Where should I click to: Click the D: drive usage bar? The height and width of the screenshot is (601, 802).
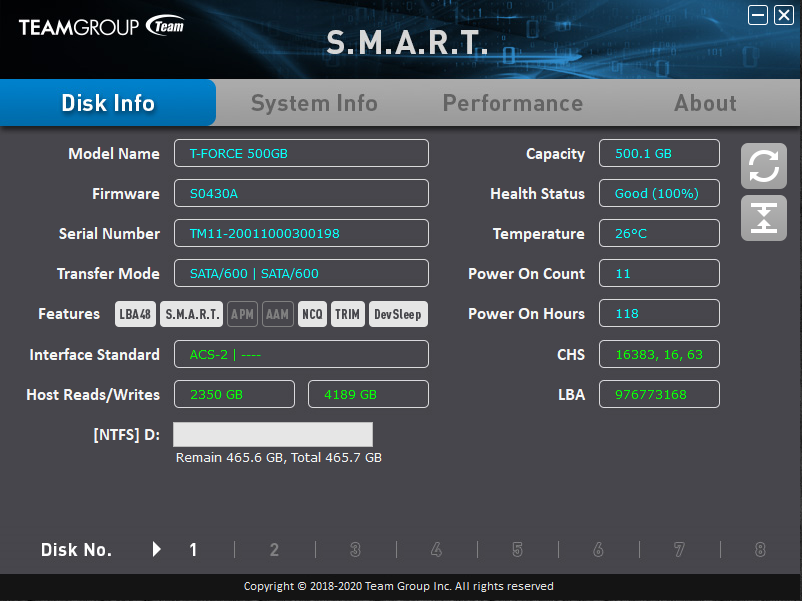point(273,434)
